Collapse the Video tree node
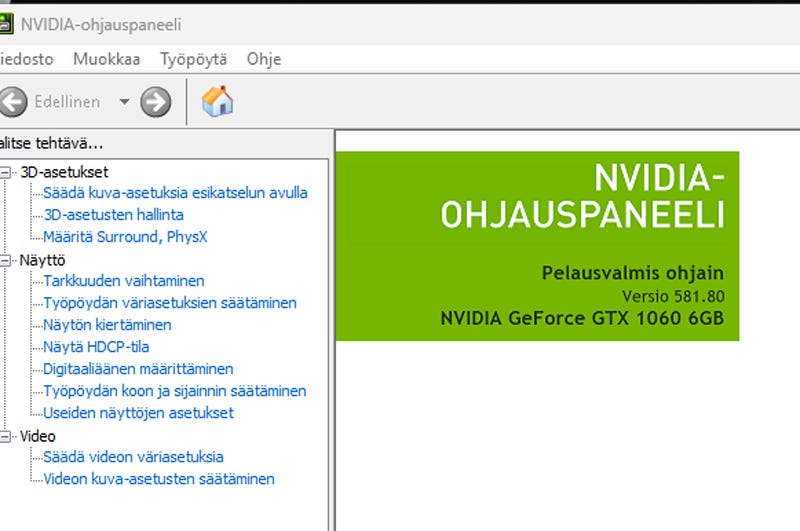Viewport: 800px width, 531px height. tap(5, 437)
